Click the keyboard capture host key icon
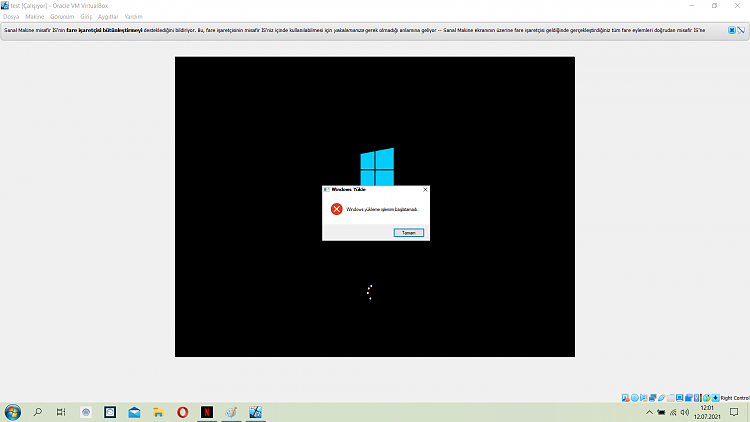 [715, 398]
